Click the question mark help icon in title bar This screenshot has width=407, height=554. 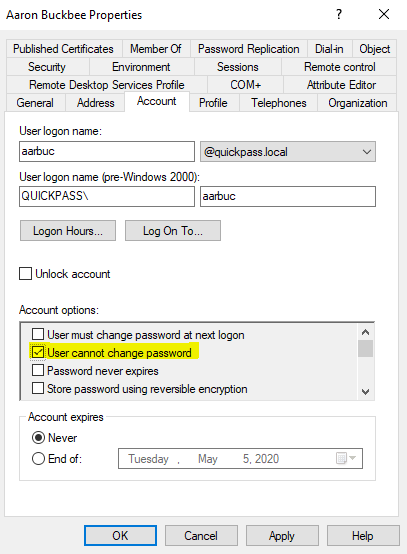point(339,14)
